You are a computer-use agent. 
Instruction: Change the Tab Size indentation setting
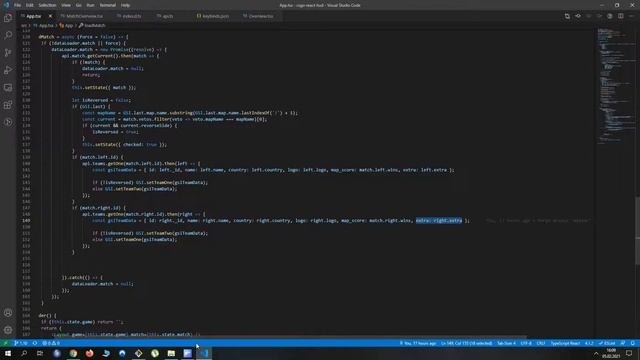tap(506, 343)
